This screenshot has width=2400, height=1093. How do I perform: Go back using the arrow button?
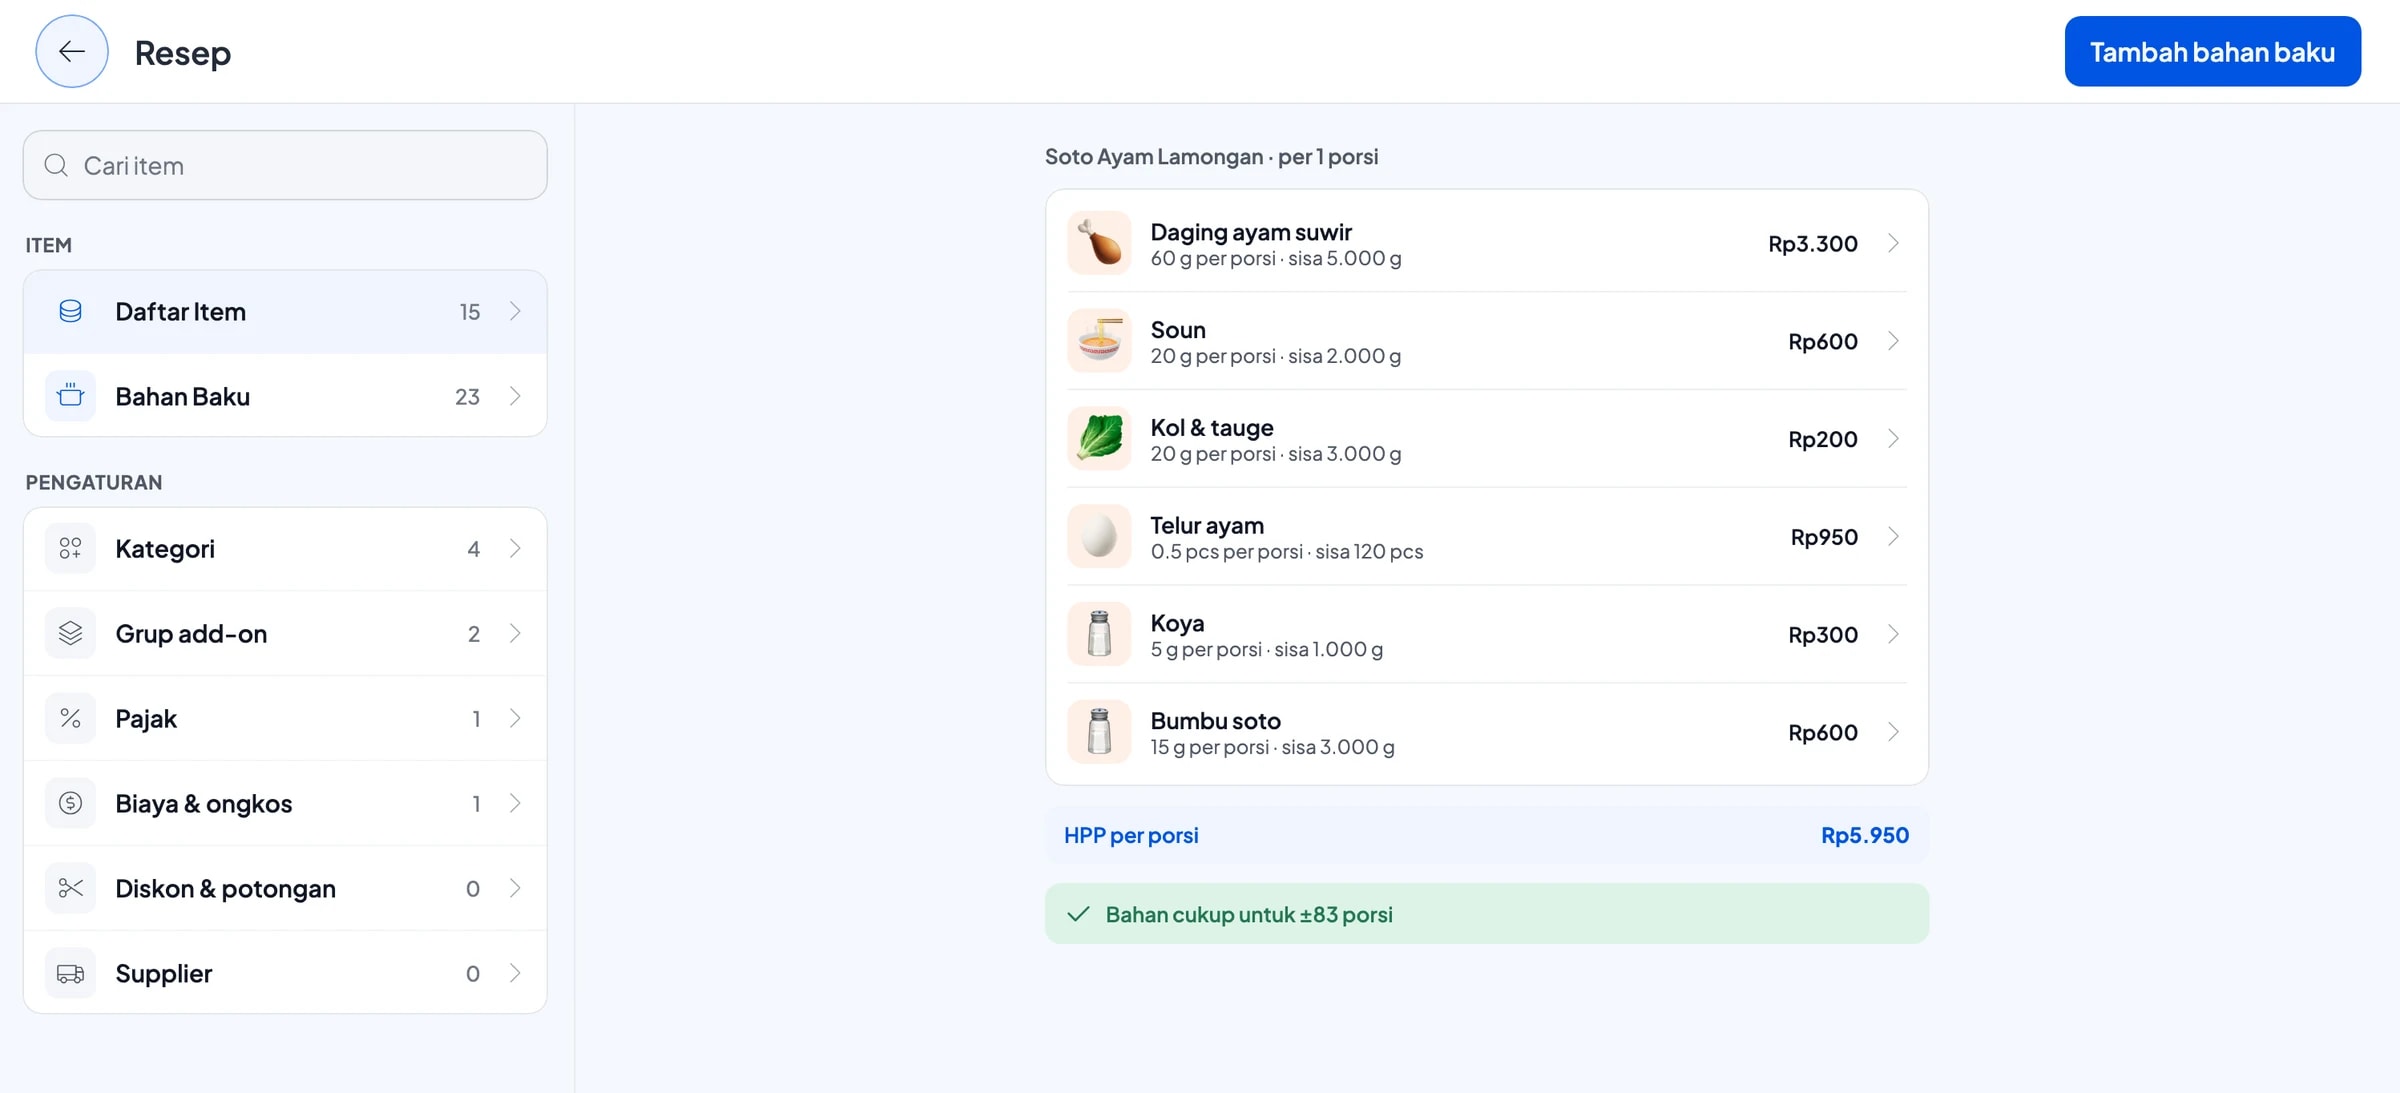coord(72,51)
